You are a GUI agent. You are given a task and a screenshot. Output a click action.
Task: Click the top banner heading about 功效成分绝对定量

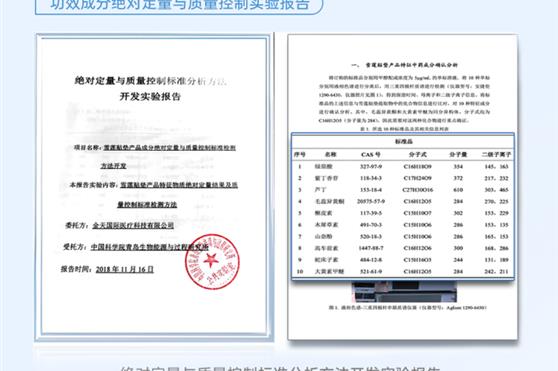coord(179,5)
